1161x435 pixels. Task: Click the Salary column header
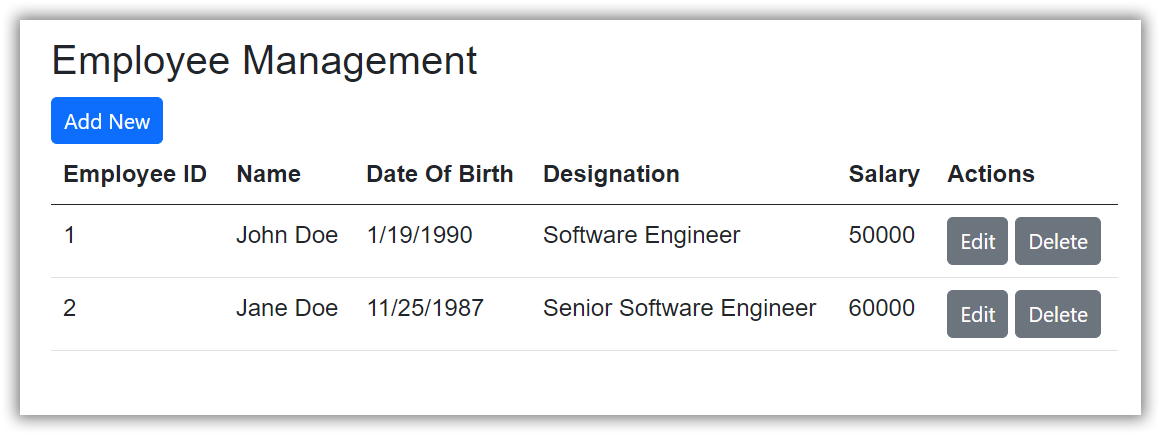(x=884, y=174)
